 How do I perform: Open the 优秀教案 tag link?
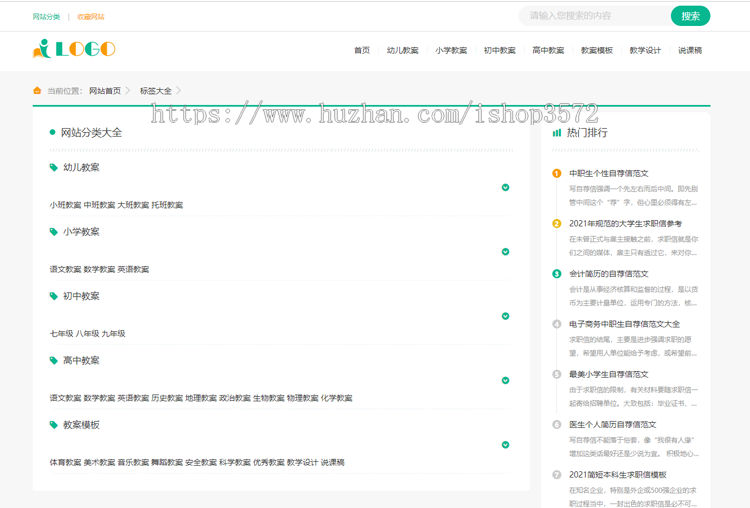click(x=269, y=463)
